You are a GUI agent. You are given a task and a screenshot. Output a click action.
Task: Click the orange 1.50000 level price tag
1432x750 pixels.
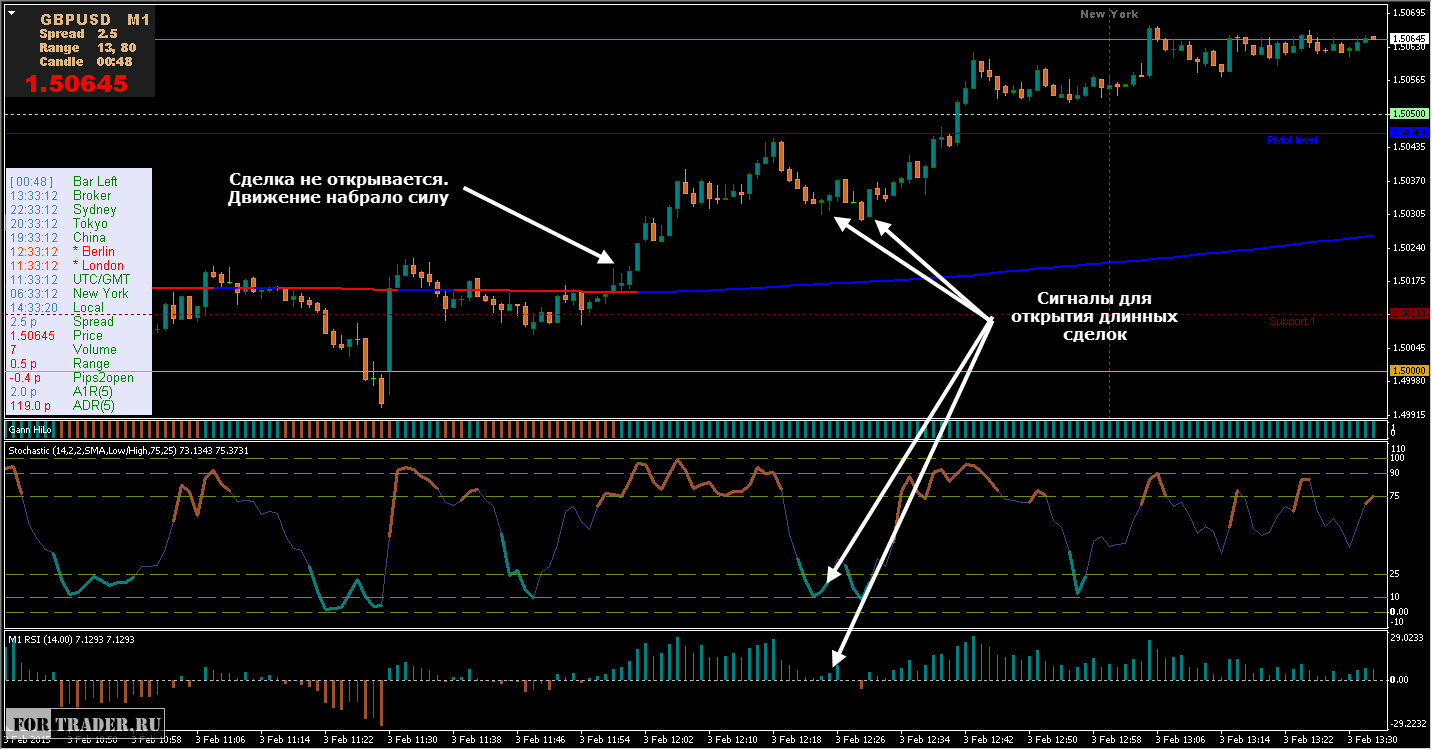click(x=1408, y=371)
